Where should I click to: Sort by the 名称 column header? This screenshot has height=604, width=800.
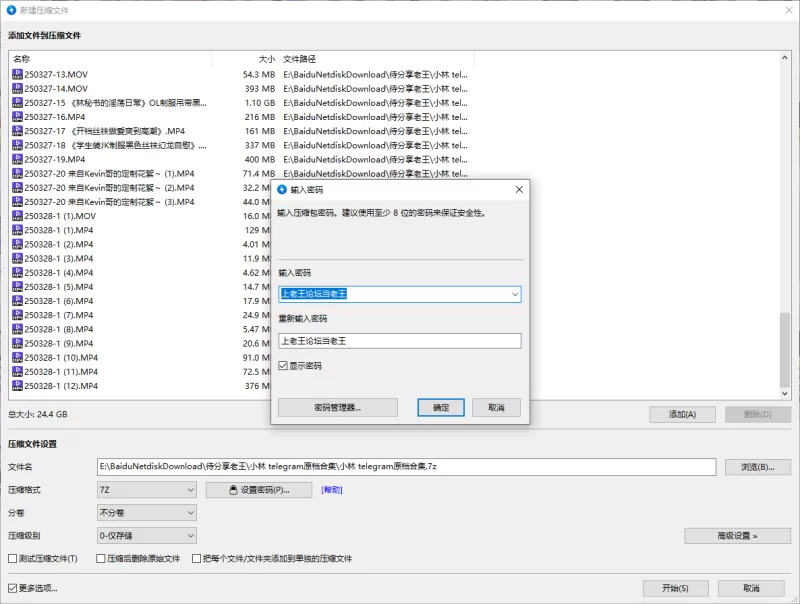pyautogui.click(x=21, y=59)
